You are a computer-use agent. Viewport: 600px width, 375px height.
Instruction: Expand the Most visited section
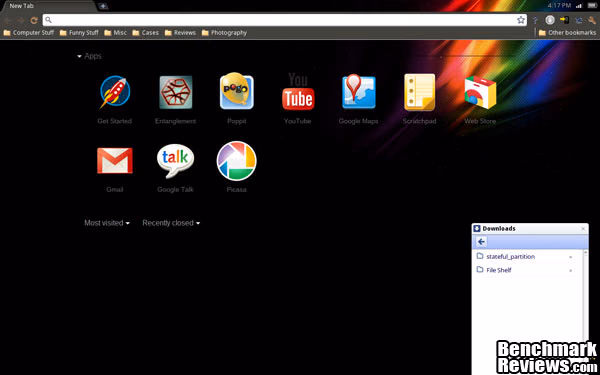click(107, 223)
